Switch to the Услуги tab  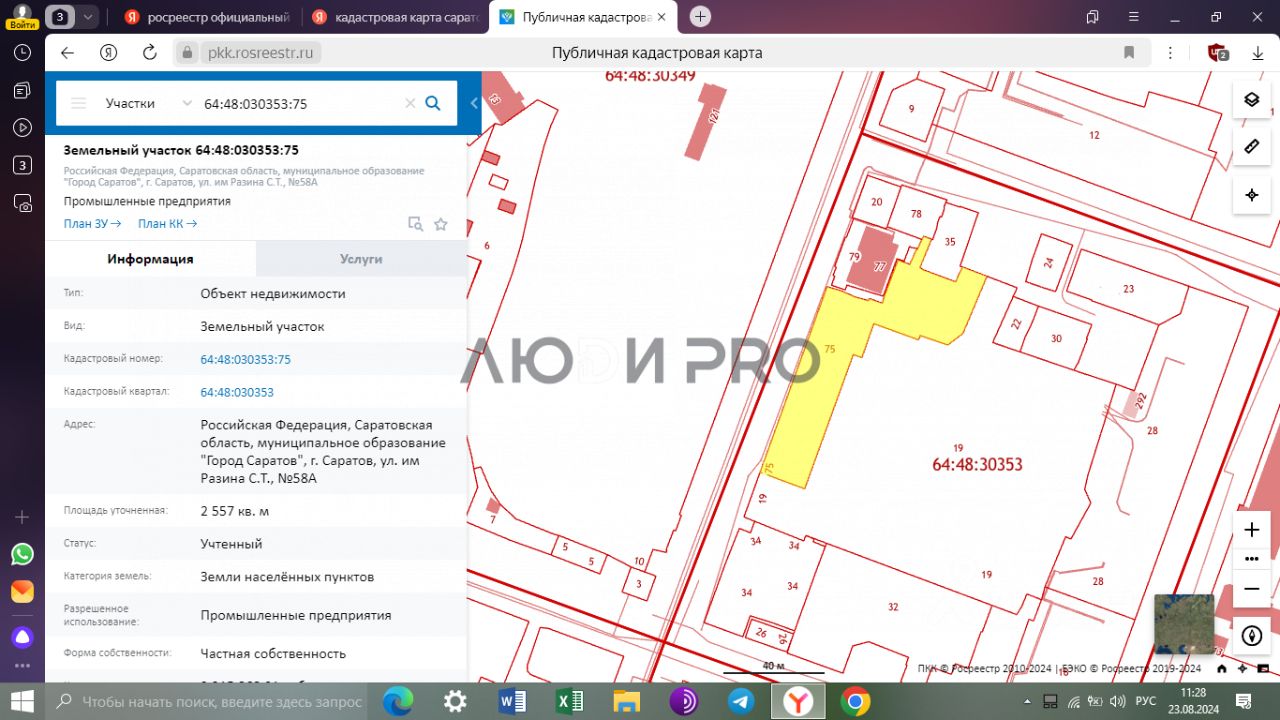pyautogui.click(x=361, y=259)
